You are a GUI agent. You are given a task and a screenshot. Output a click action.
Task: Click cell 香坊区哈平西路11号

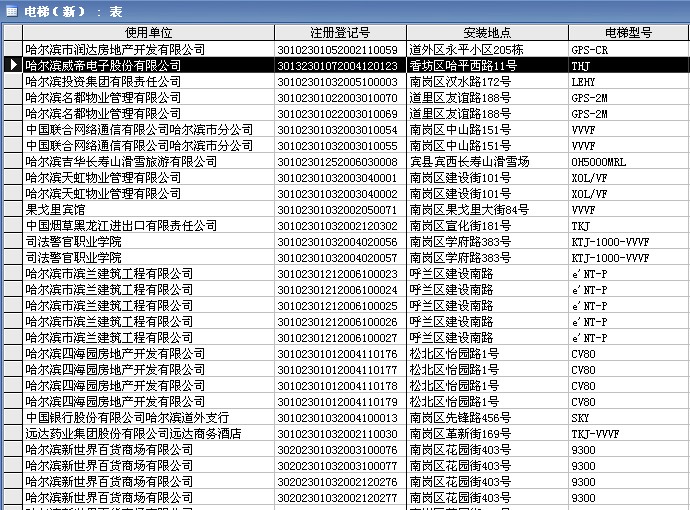click(487, 66)
